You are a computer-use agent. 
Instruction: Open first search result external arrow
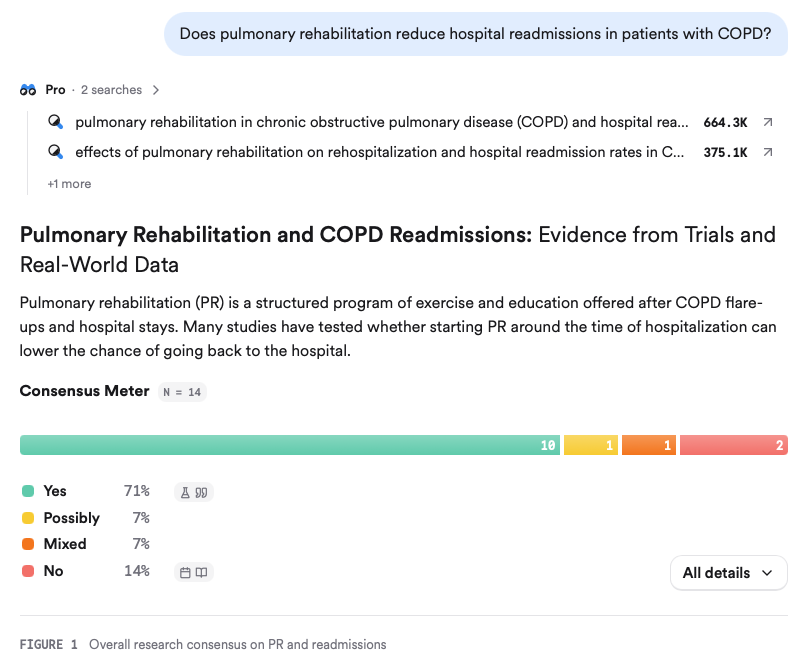coord(768,122)
